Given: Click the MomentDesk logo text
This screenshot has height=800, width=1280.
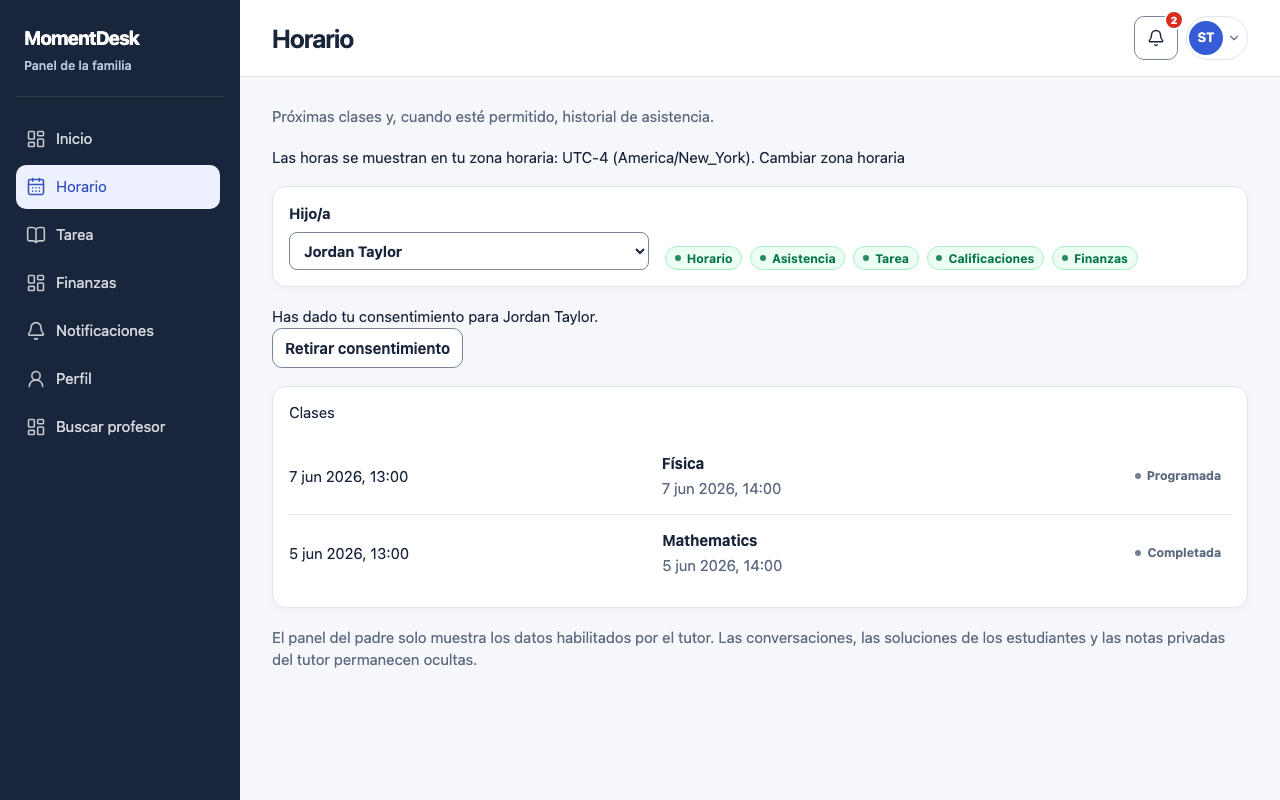Looking at the screenshot, I should (x=82, y=38).
